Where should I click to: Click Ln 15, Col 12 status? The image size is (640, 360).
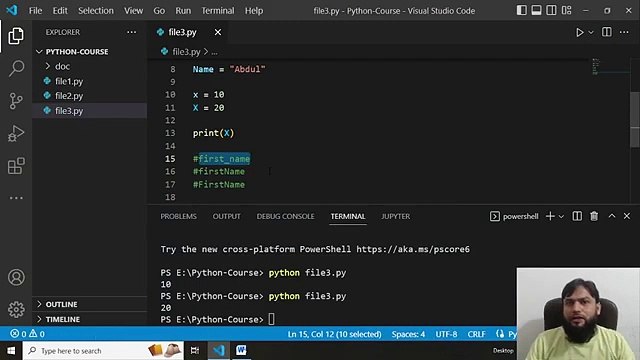334,334
